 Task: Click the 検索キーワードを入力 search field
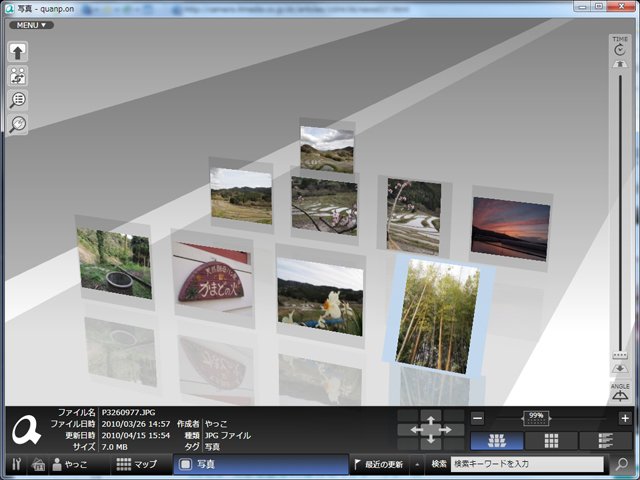527,464
